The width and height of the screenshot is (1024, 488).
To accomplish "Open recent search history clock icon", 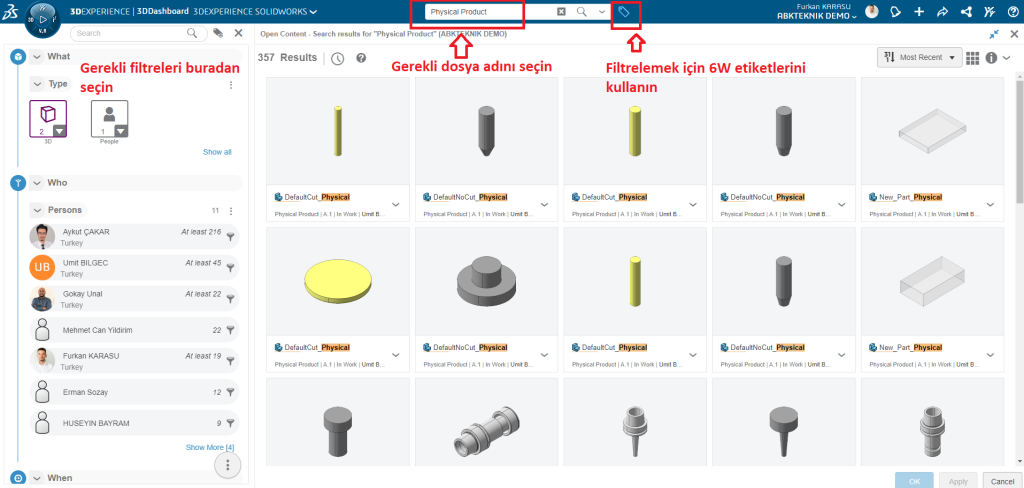I will 338,58.
